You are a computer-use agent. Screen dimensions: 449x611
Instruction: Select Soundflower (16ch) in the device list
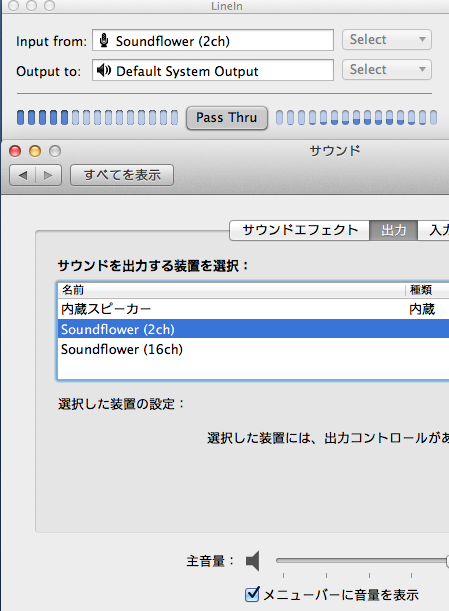tap(253, 349)
